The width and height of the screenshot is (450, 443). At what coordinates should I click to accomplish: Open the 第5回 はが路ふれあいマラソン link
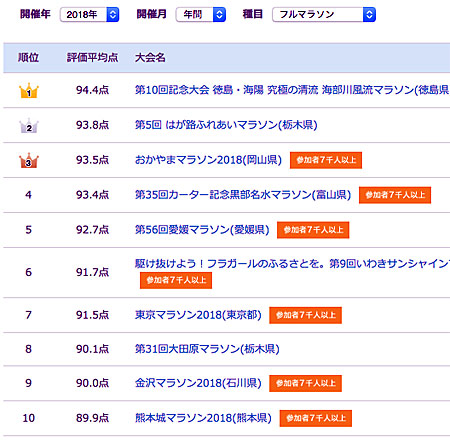226,125
